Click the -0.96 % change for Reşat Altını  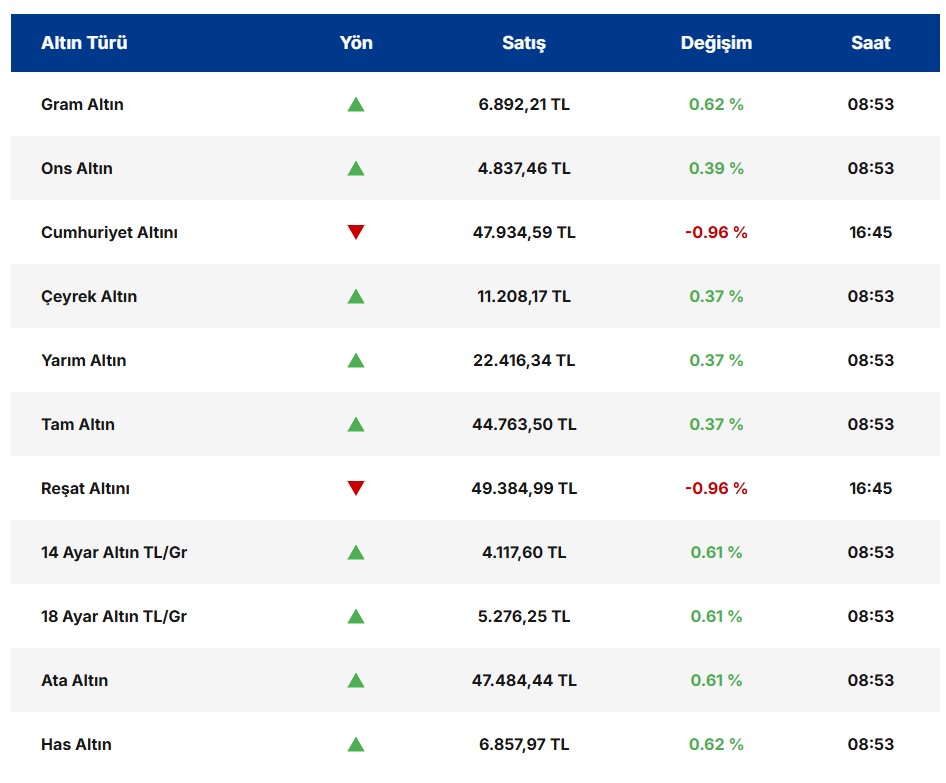[716, 488]
